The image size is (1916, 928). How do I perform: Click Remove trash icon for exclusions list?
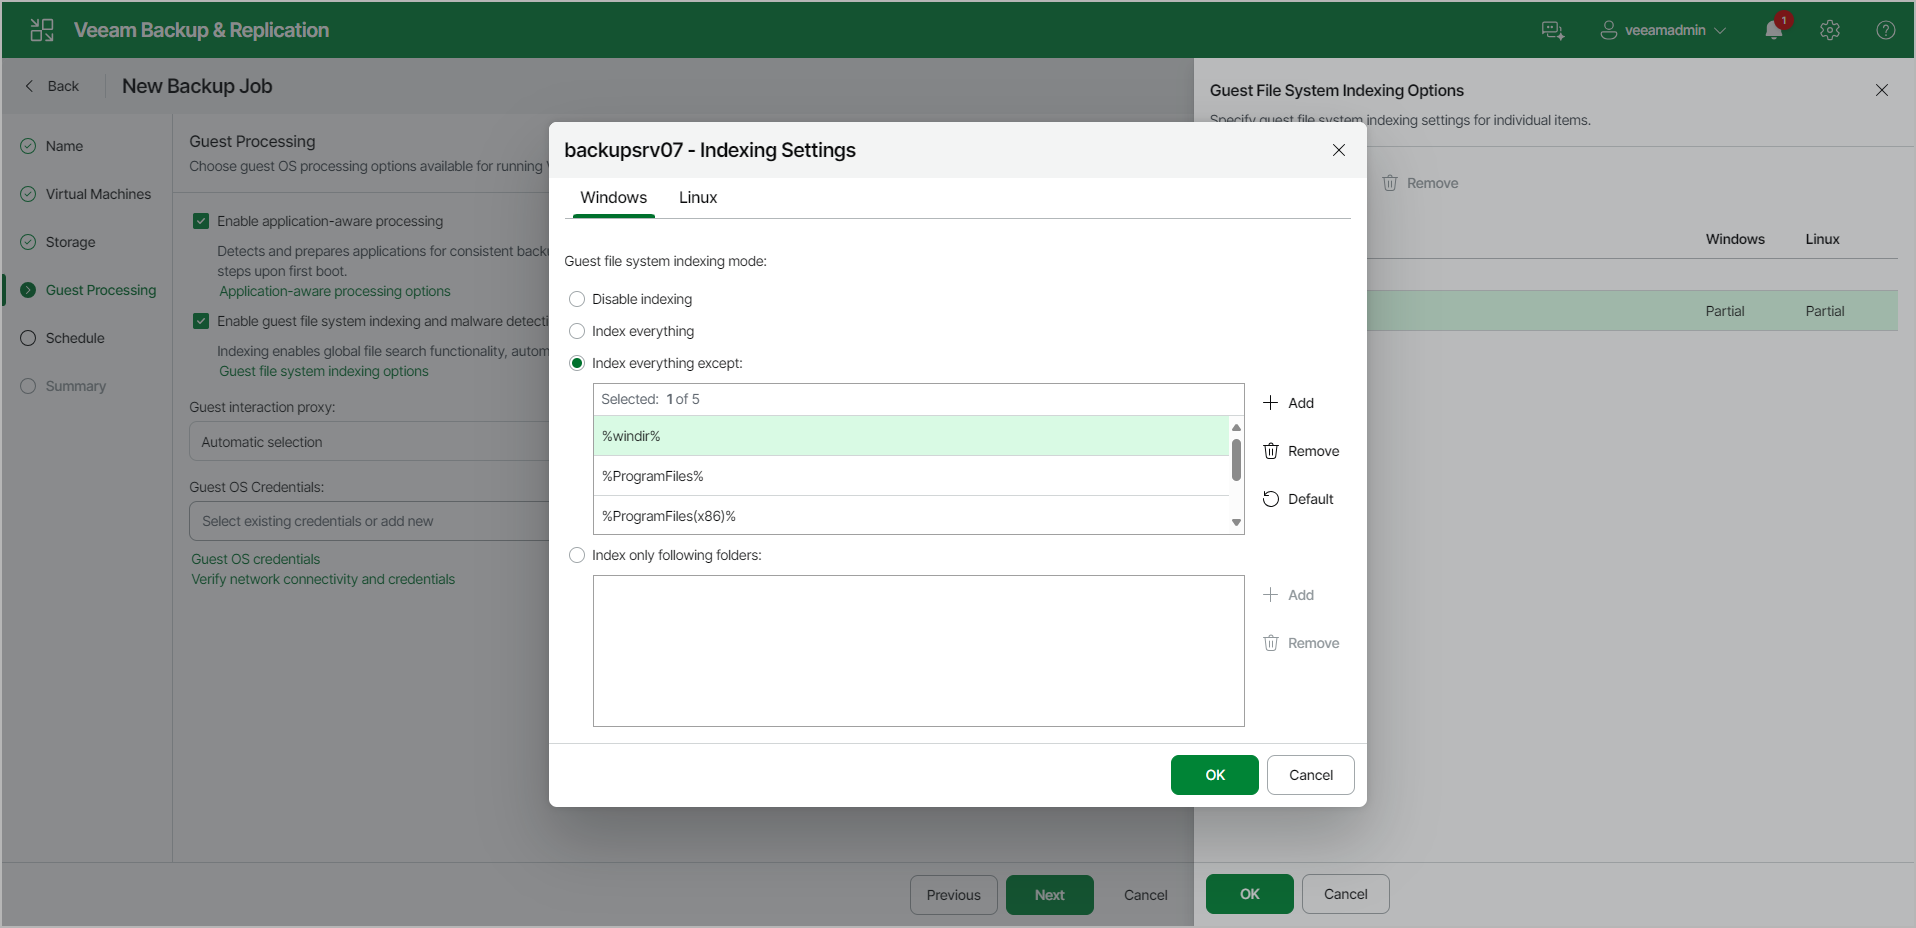point(1271,451)
